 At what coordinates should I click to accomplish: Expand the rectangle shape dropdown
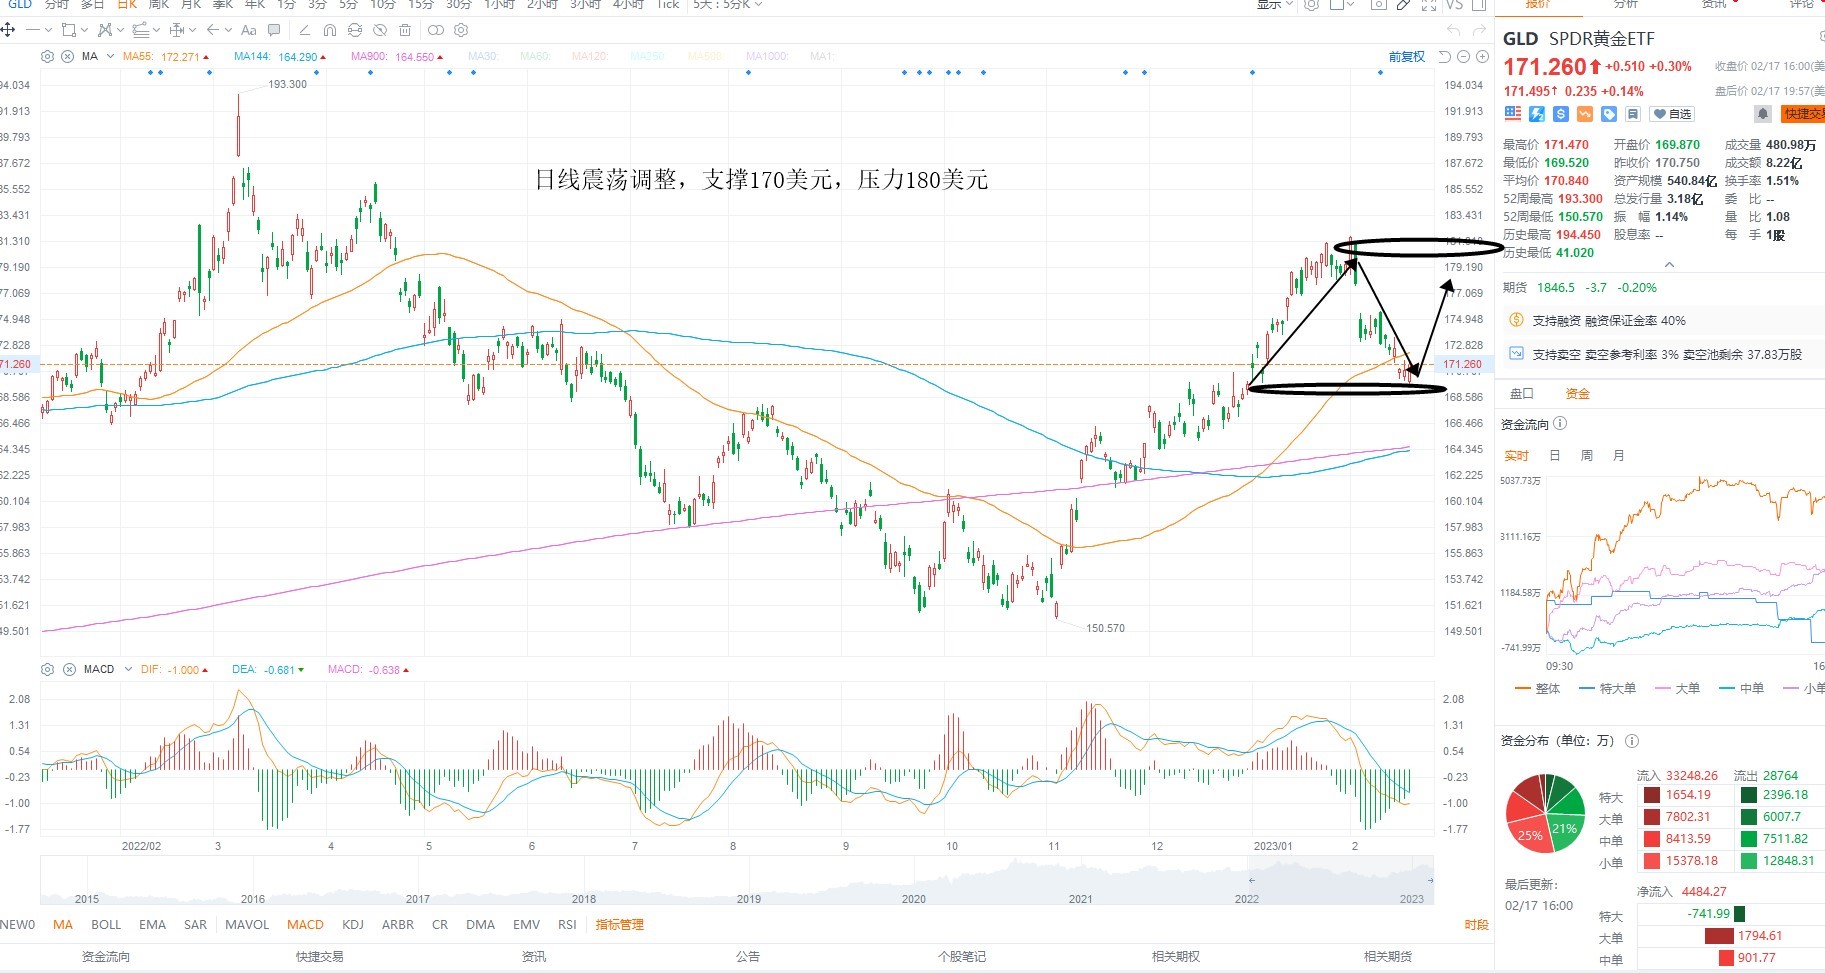[x=84, y=30]
